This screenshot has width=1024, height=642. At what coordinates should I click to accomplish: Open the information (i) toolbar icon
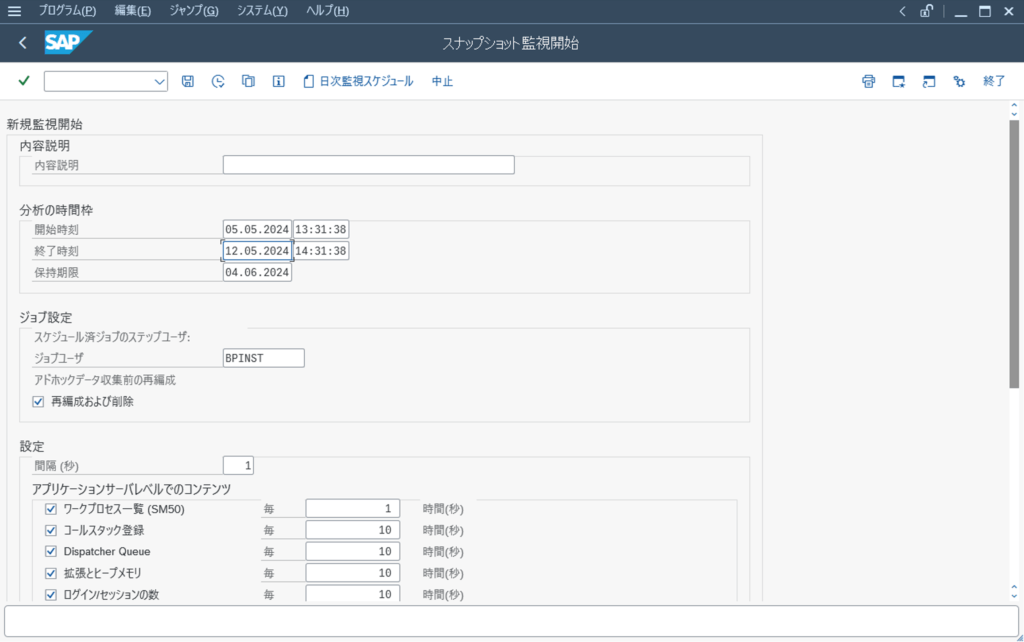coord(277,81)
